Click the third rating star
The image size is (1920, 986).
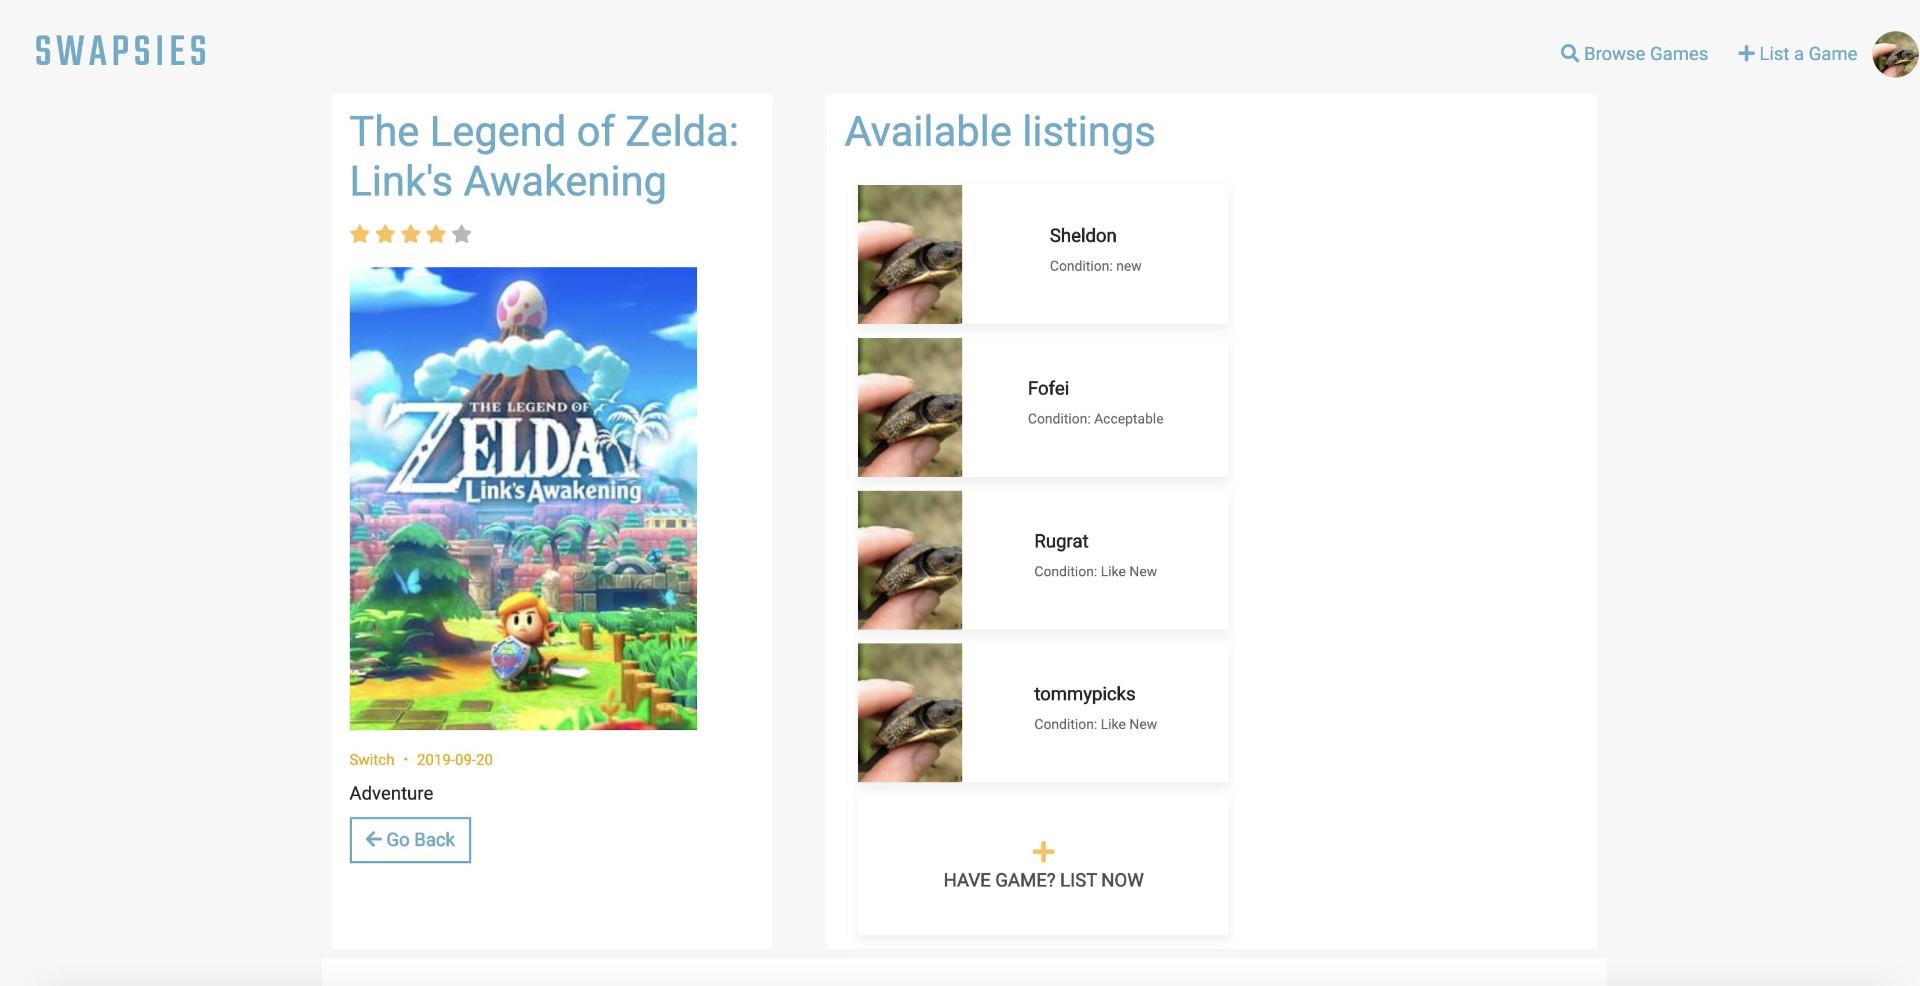(411, 234)
